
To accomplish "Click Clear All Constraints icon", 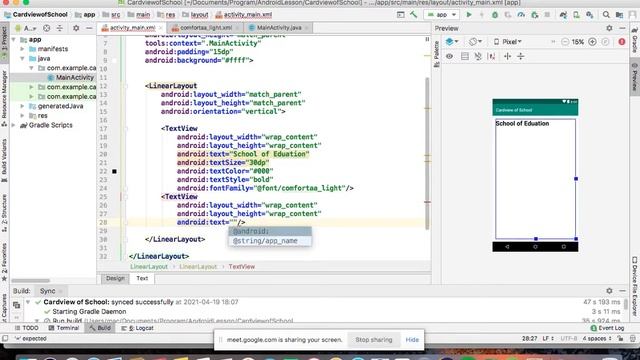I will (478, 56).
